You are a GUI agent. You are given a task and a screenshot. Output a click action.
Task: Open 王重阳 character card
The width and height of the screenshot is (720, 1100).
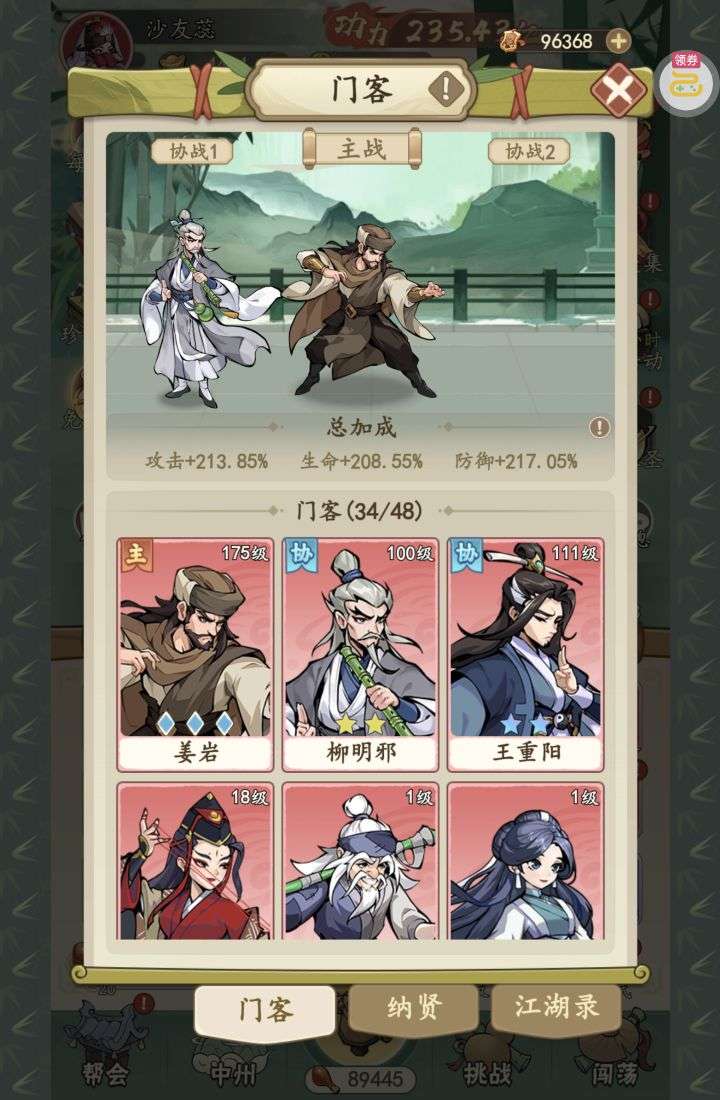click(526, 655)
